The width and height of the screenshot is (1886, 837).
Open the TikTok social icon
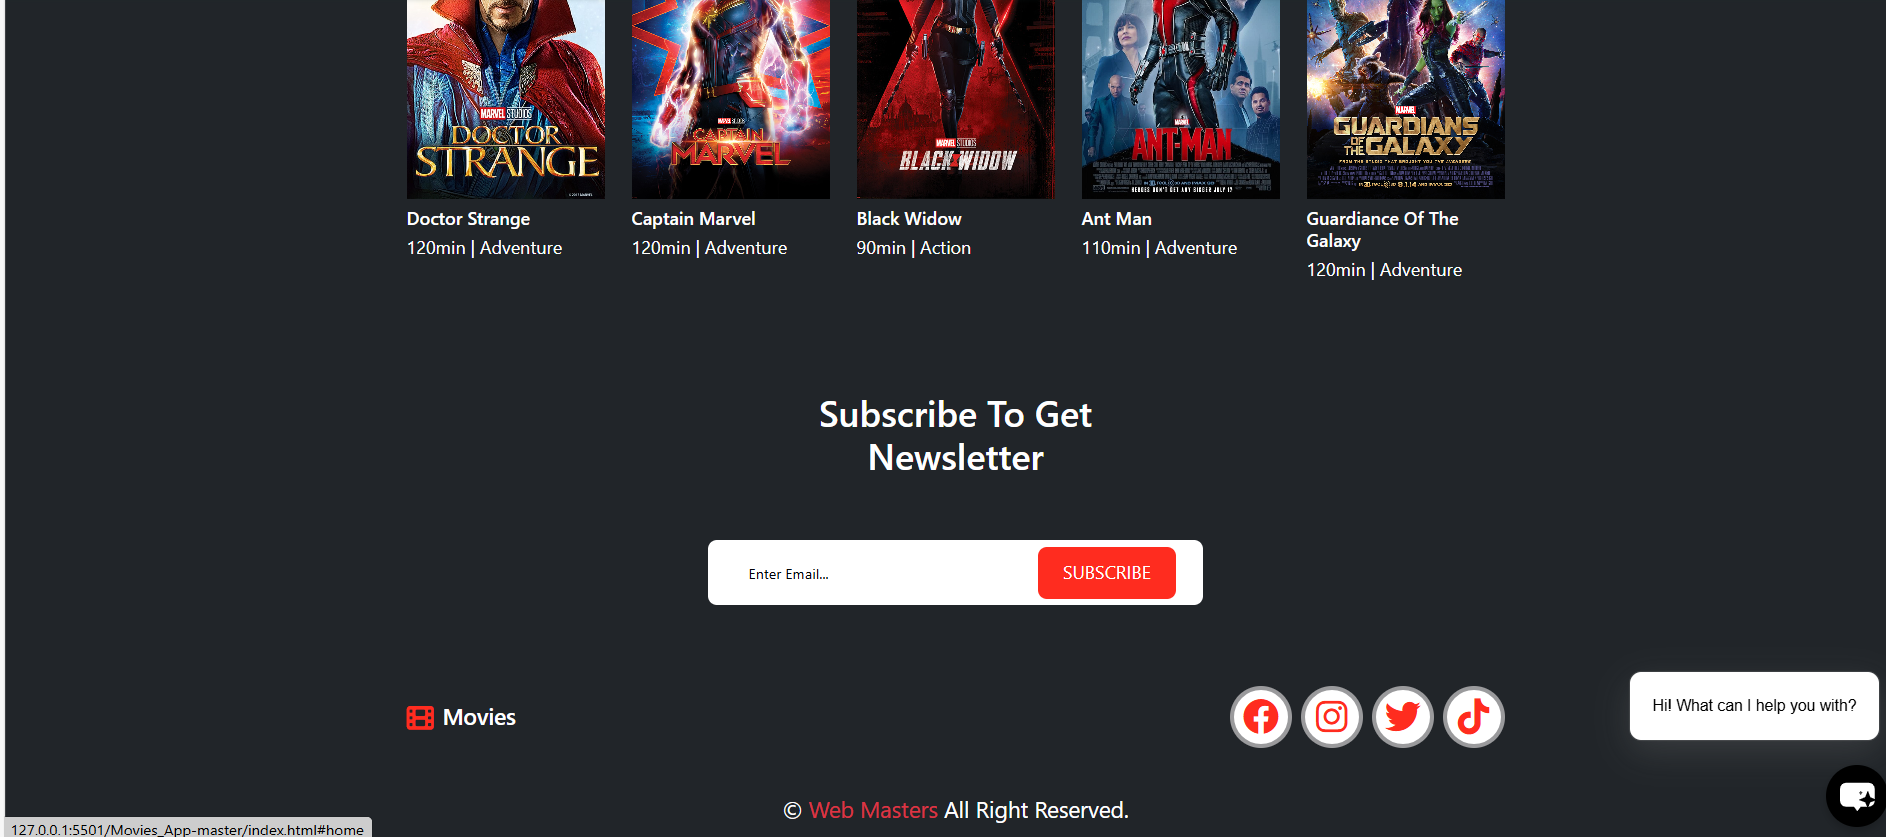click(1473, 717)
